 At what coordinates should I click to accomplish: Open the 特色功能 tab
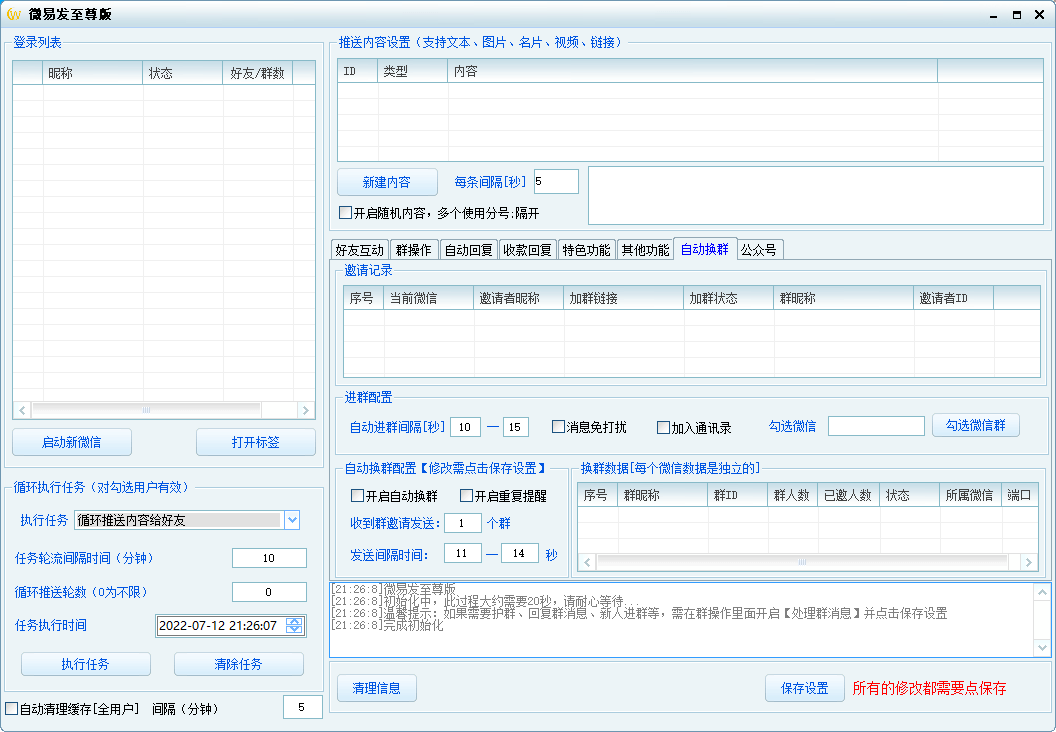[586, 250]
